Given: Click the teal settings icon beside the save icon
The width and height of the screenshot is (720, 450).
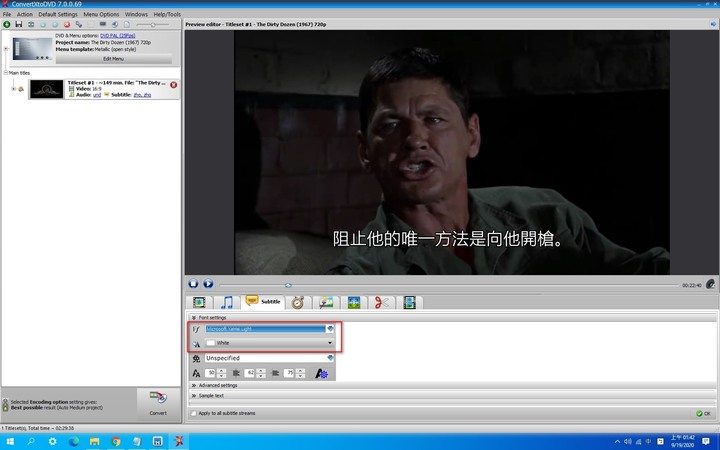Looking at the screenshot, I should click(x=31, y=24).
